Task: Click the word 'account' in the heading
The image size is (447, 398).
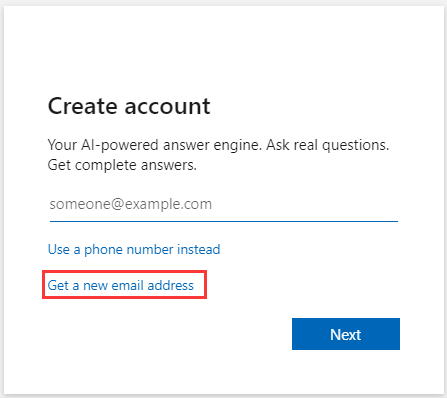Action: (x=167, y=107)
